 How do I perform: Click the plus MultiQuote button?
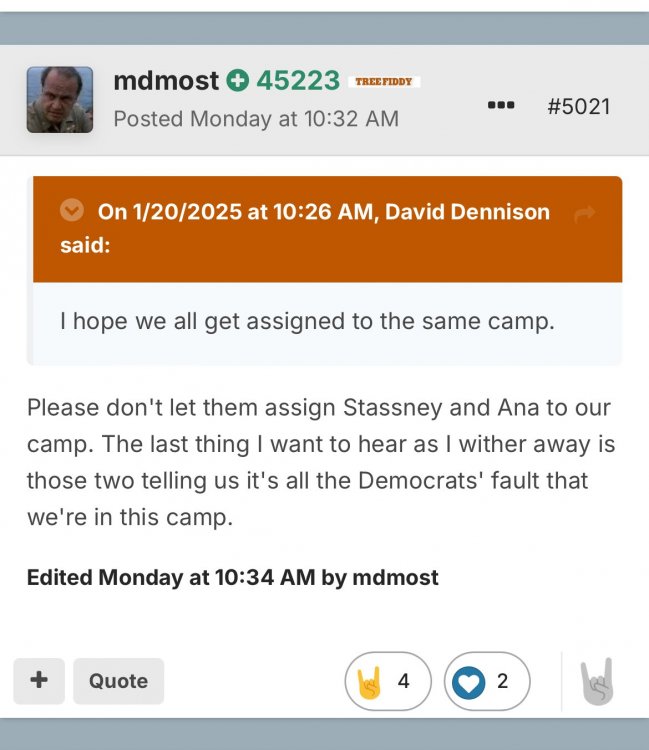(39, 681)
